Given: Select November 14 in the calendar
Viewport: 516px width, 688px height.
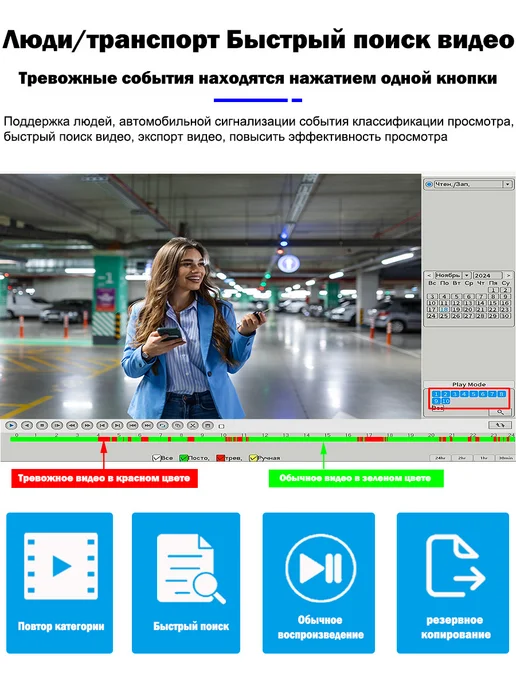Looking at the screenshot, I should point(481,303).
